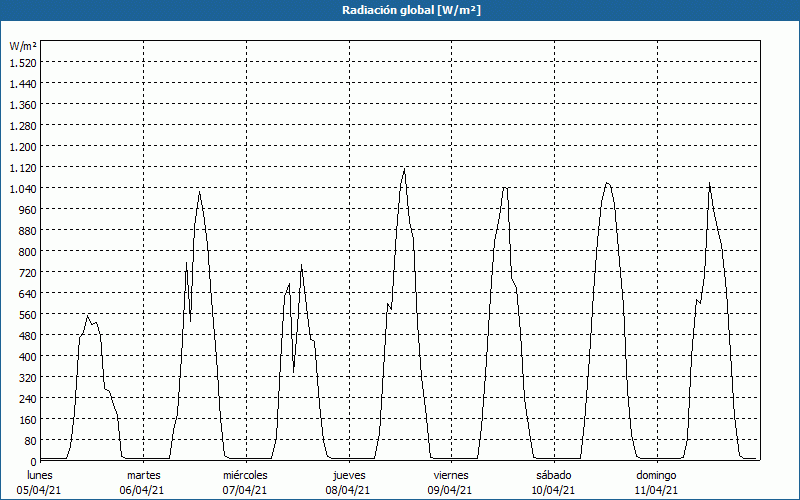Click the 80 y-axis value
This screenshot has width=800, height=500.
[31, 441]
